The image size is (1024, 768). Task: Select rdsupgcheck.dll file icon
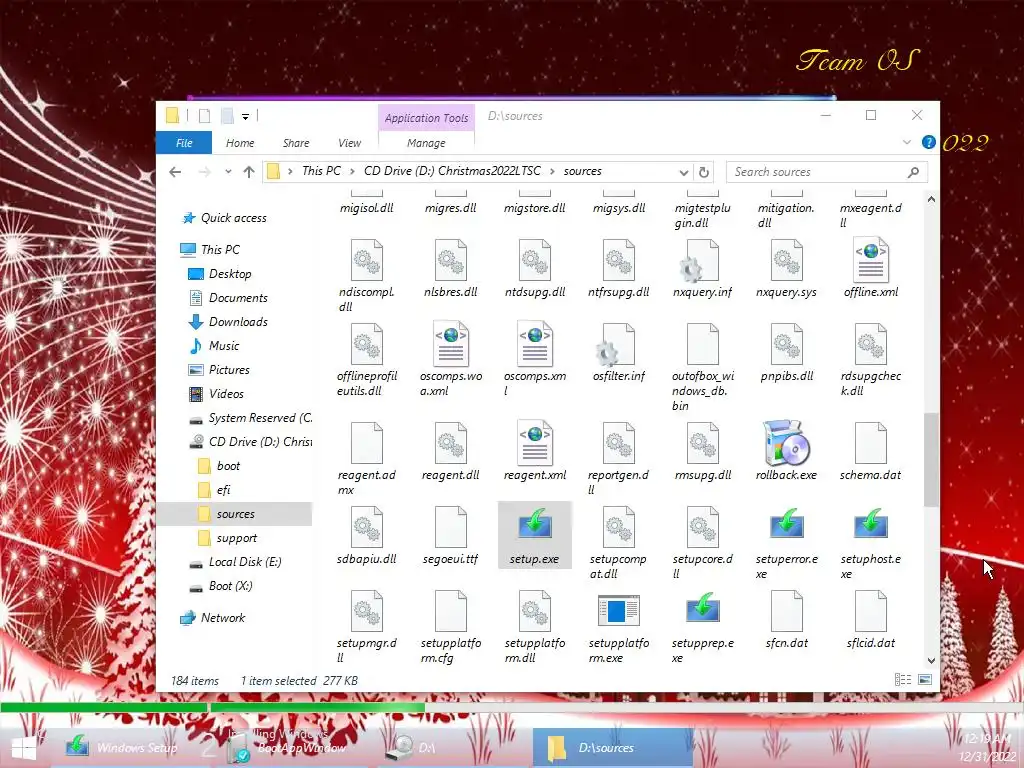871,344
